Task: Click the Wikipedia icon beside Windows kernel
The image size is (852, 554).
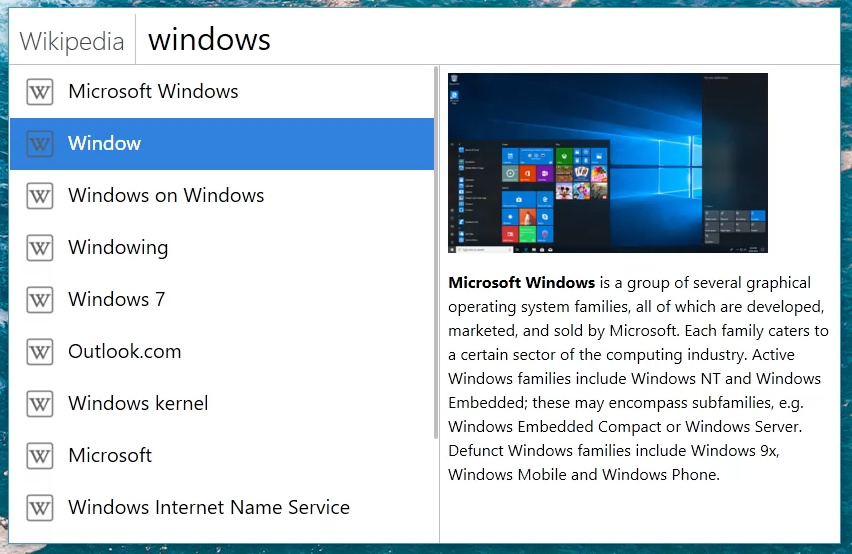Action: (40, 404)
